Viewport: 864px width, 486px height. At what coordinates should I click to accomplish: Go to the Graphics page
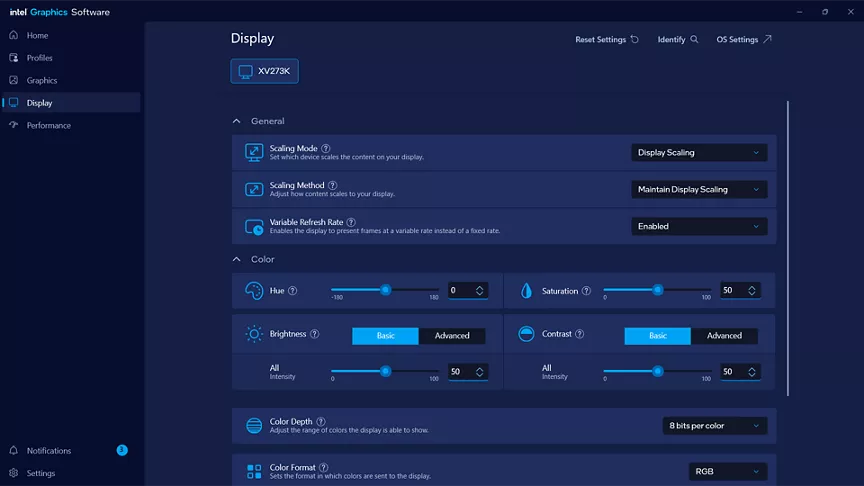coord(42,80)
